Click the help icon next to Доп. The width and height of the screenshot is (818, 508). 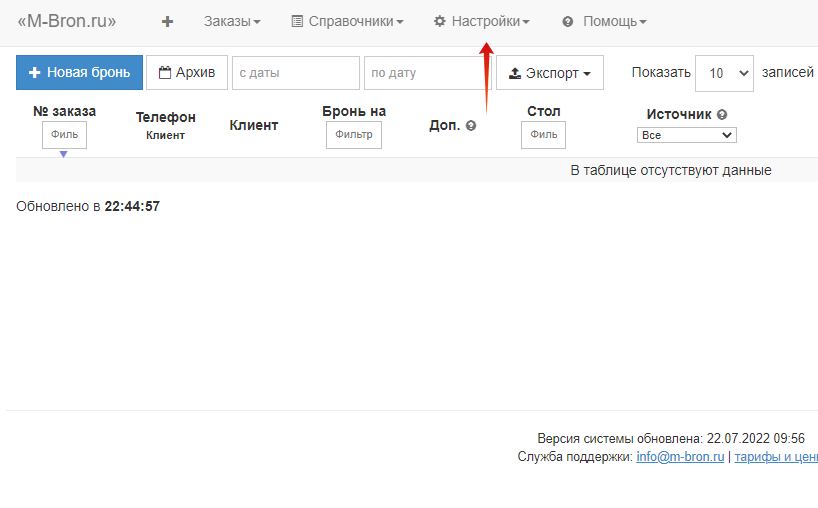click(x=471, y=126)
